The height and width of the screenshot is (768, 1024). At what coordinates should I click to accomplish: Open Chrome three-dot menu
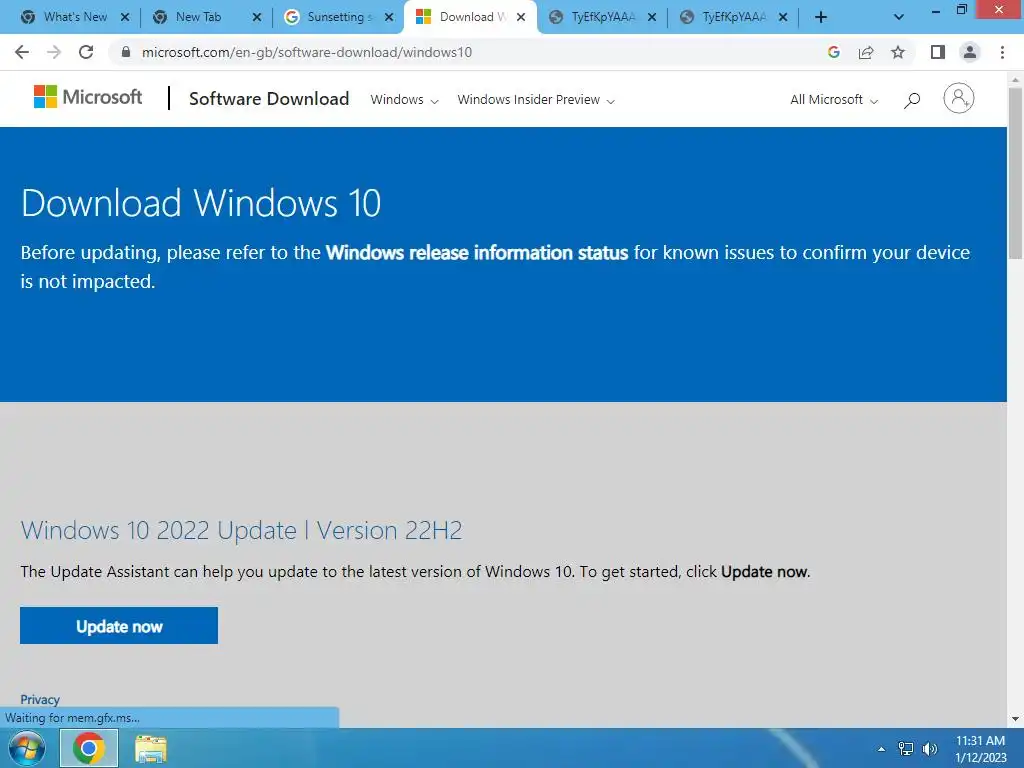point(1002,52)
